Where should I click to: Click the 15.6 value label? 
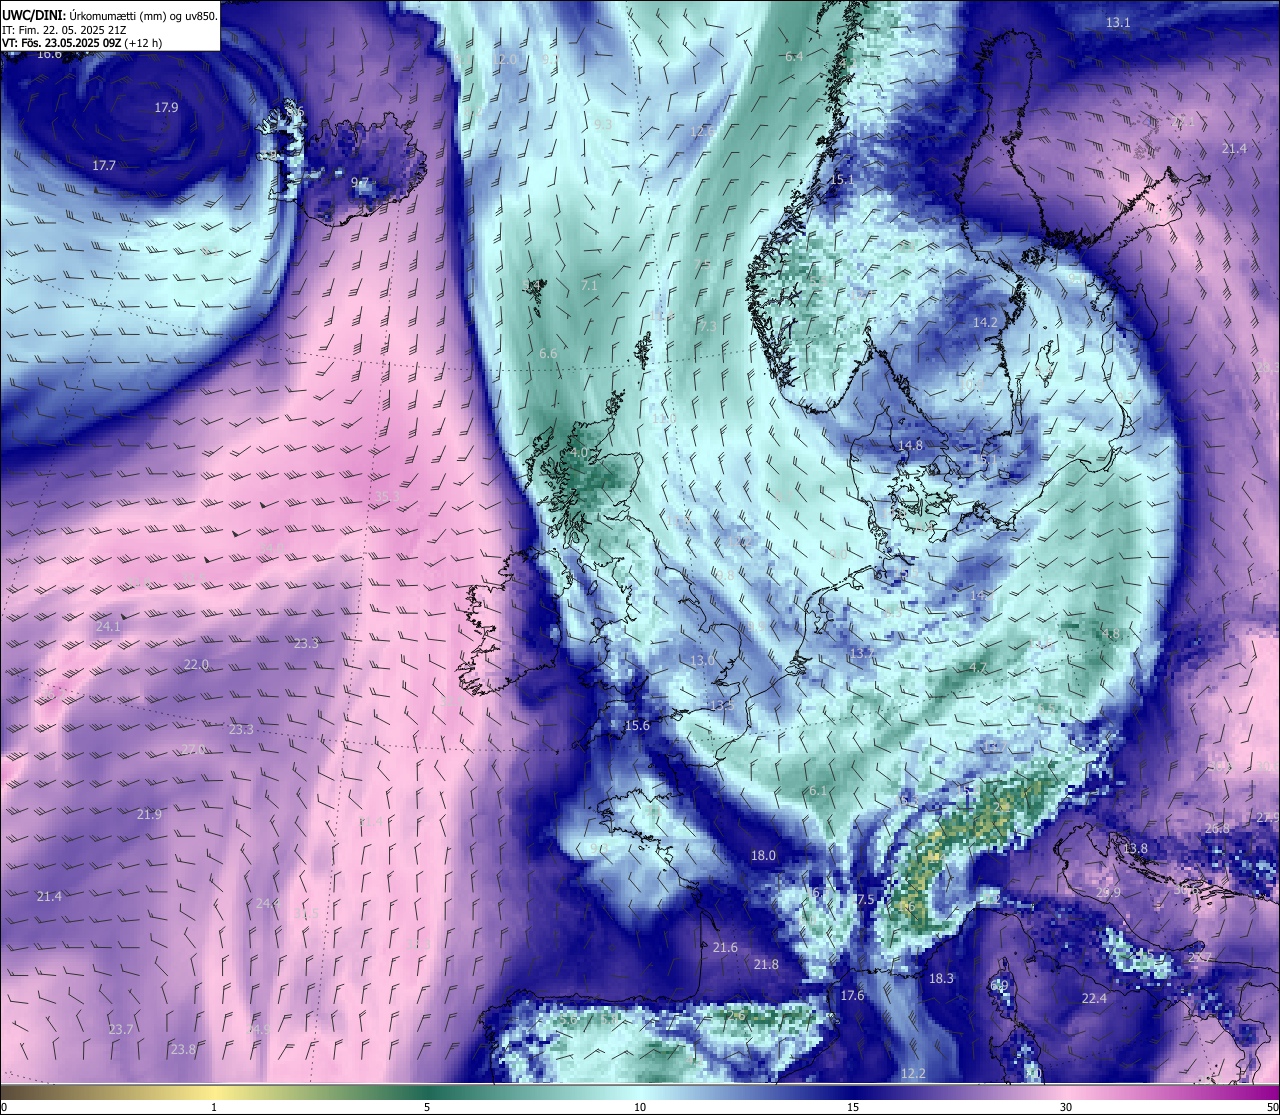(x=637, y=726)
